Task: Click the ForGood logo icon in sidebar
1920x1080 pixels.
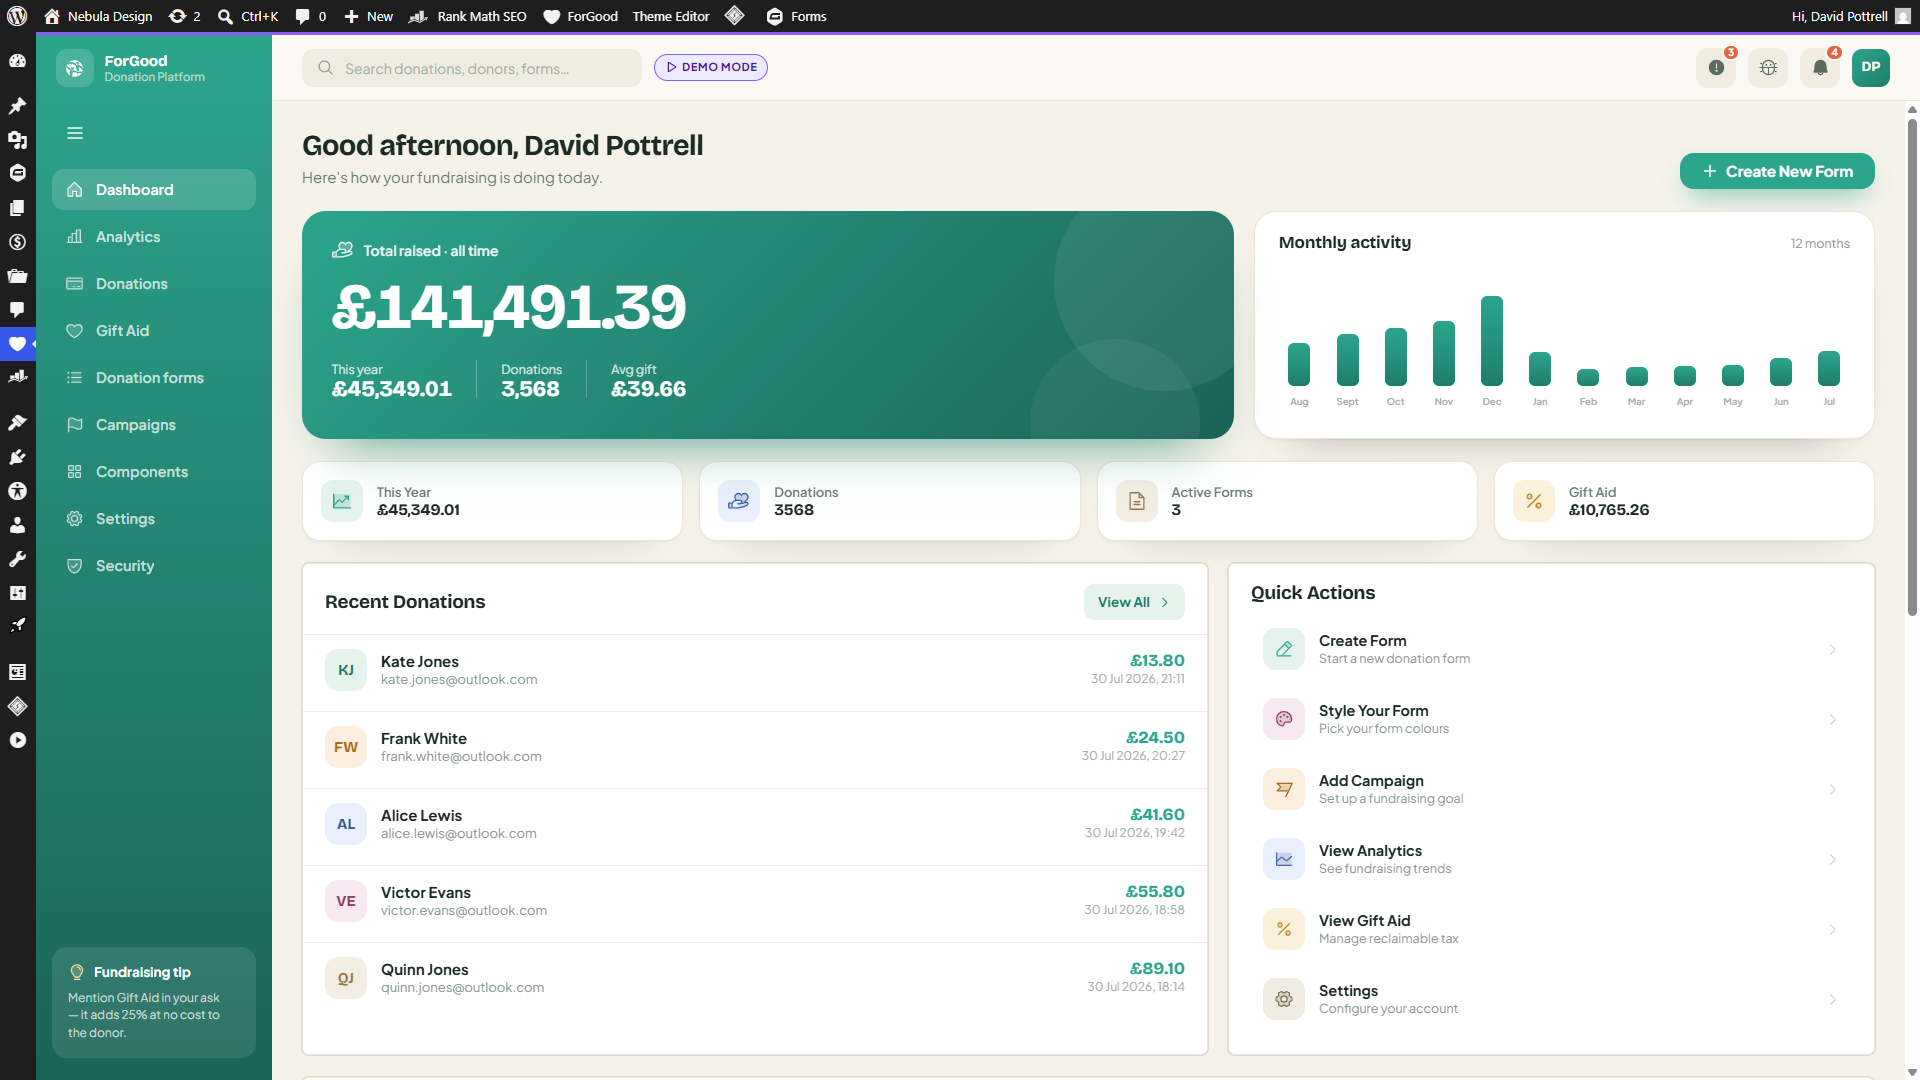Action: tap(75, 68)
